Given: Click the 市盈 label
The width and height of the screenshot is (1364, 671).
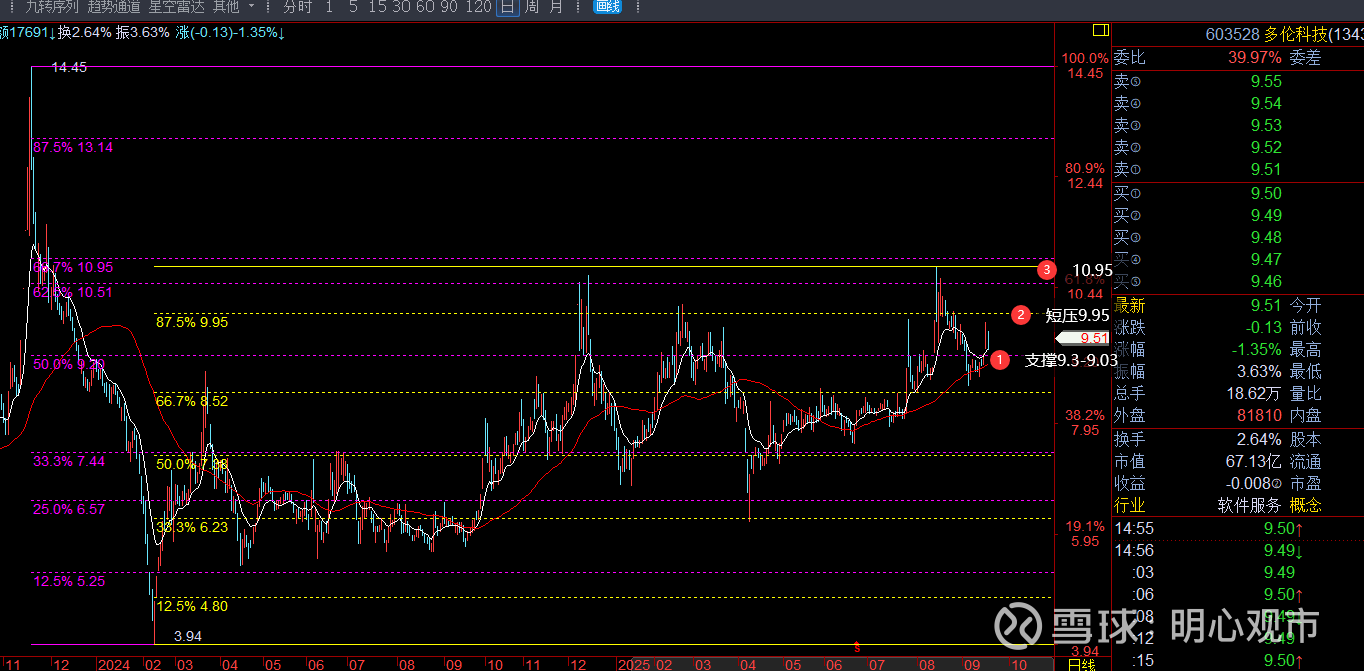Looking at the screenshot, I should click(x=1305, y=484).
